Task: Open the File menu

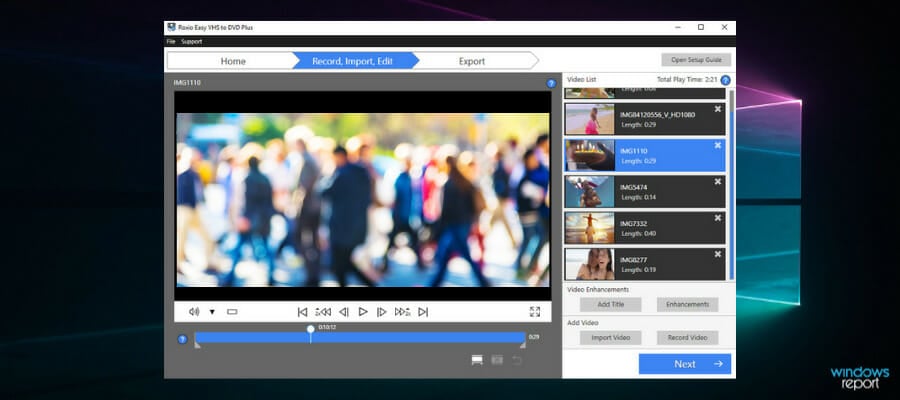Action: (170, 41)
